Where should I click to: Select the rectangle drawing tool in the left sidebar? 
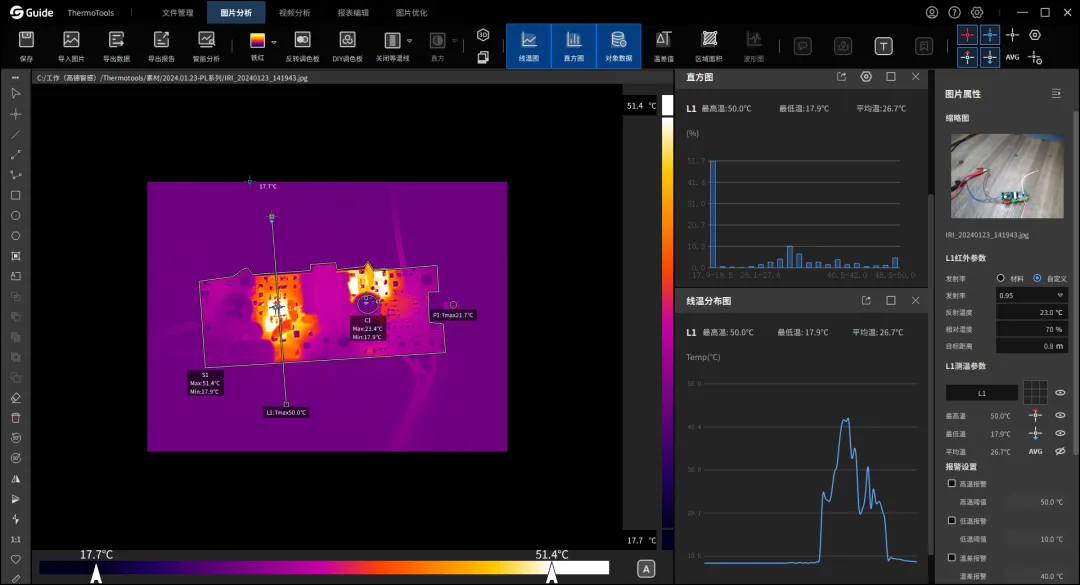click(15, 196)
